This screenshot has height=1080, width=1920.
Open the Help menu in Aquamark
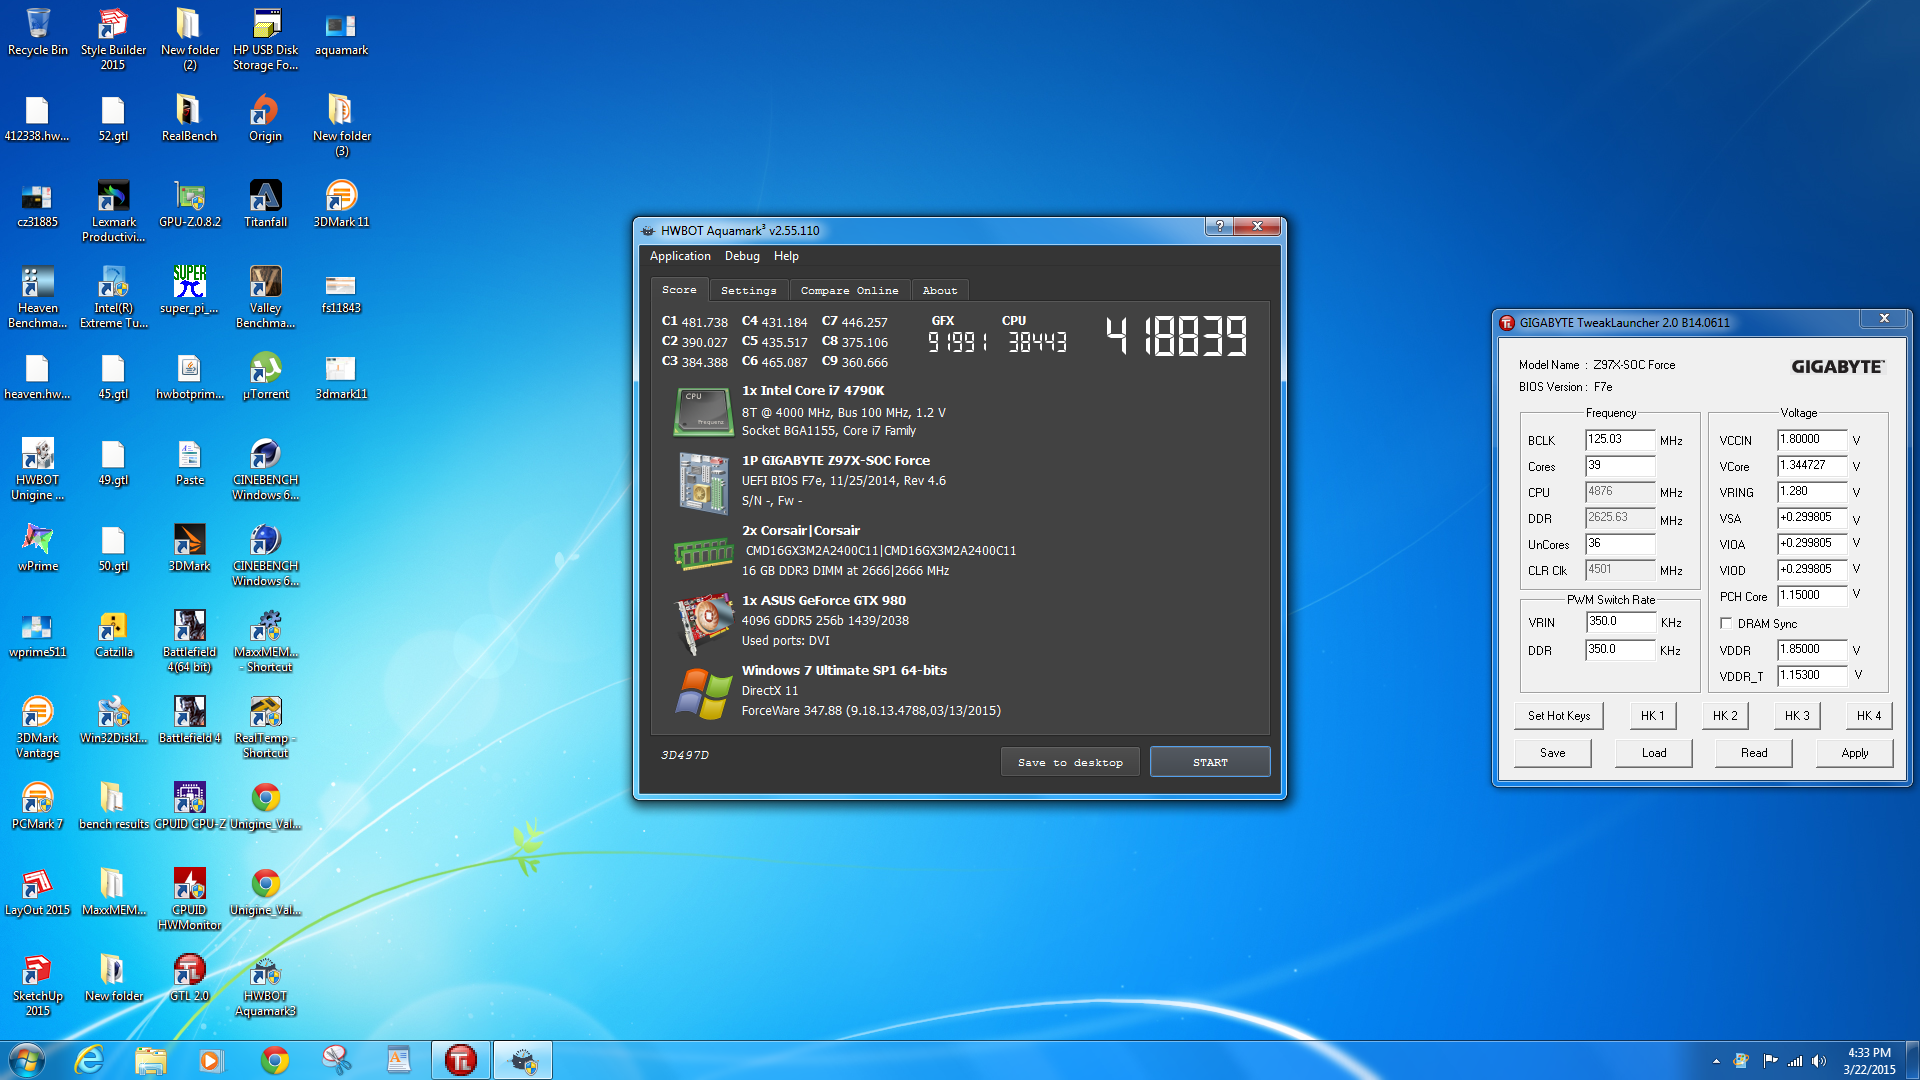786,256
